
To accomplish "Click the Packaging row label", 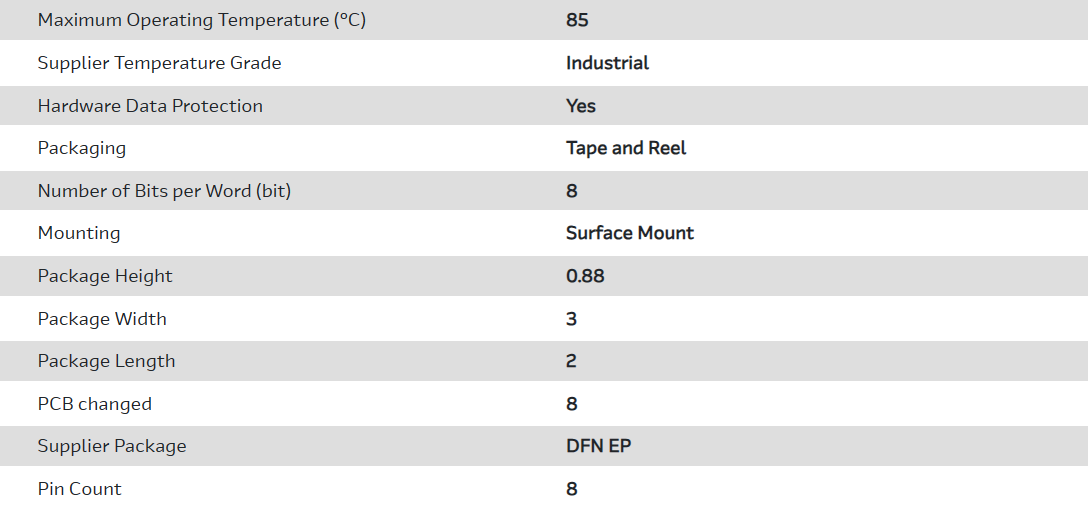I will pyautogui.click(x=82, y=148).
